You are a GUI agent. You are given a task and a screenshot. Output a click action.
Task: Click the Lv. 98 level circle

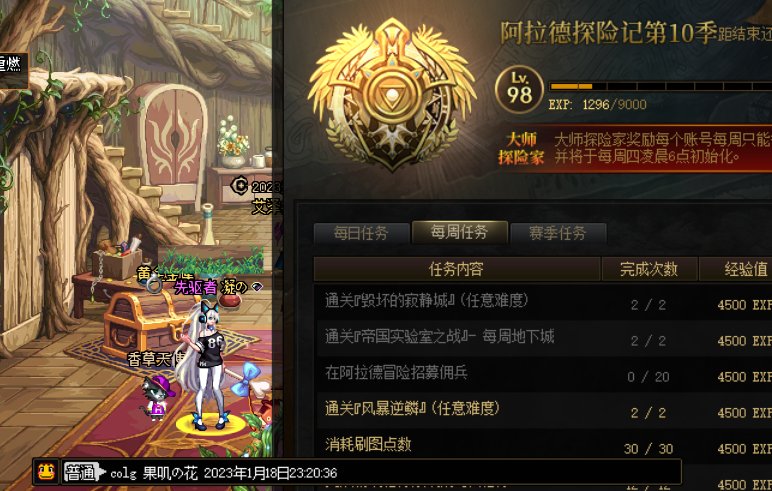(x=519, y=90)
